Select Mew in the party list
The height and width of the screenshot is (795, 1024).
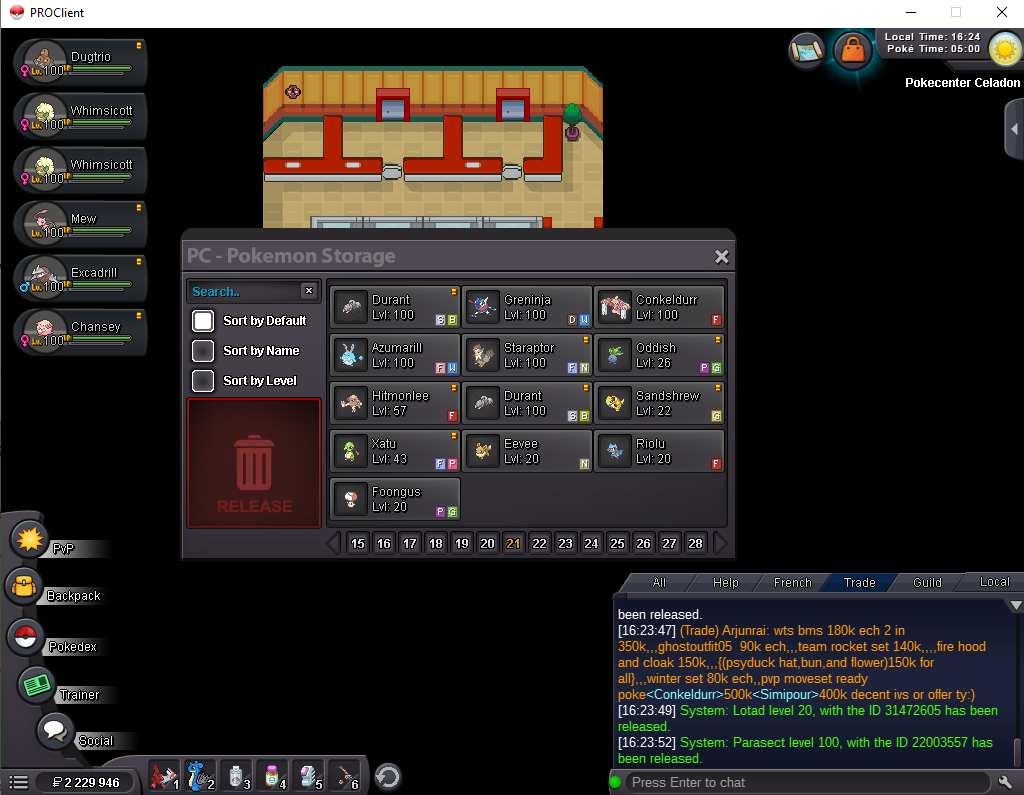80,225
